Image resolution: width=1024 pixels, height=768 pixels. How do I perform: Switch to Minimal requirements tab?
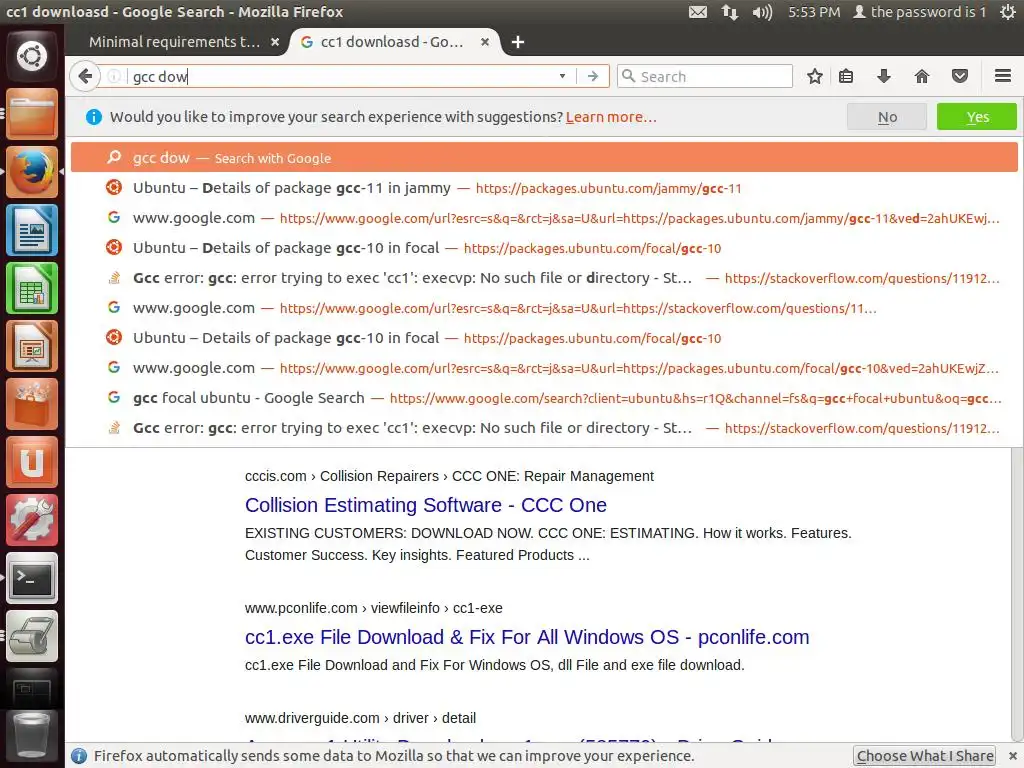[174, 42]
